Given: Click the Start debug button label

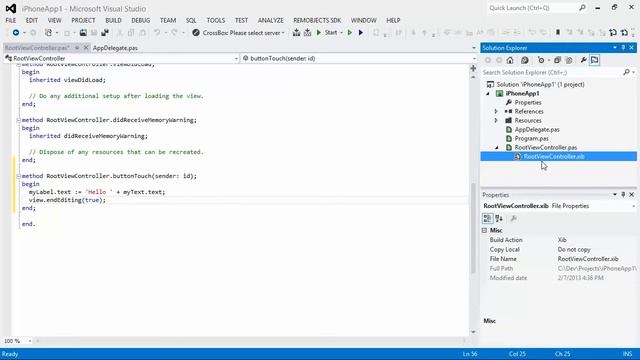Looking at the screenshot, I should 331,33.
